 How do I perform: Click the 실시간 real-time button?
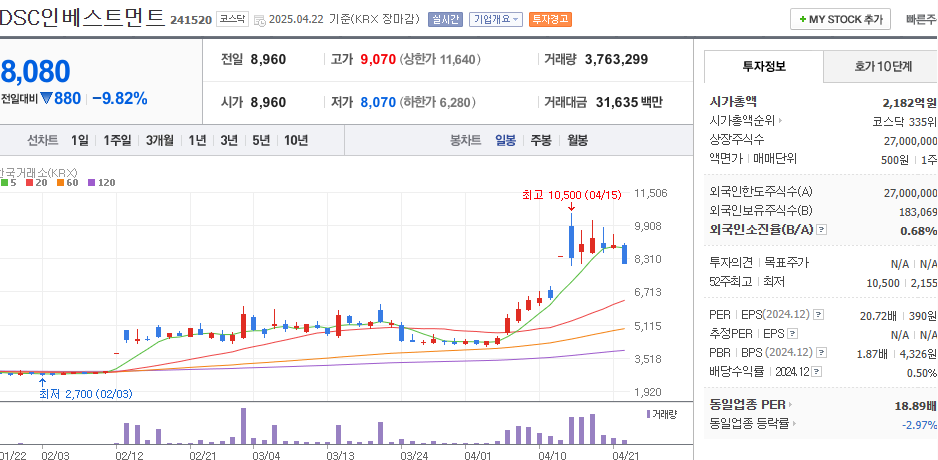pyautogui.click(x=445, y=19)
